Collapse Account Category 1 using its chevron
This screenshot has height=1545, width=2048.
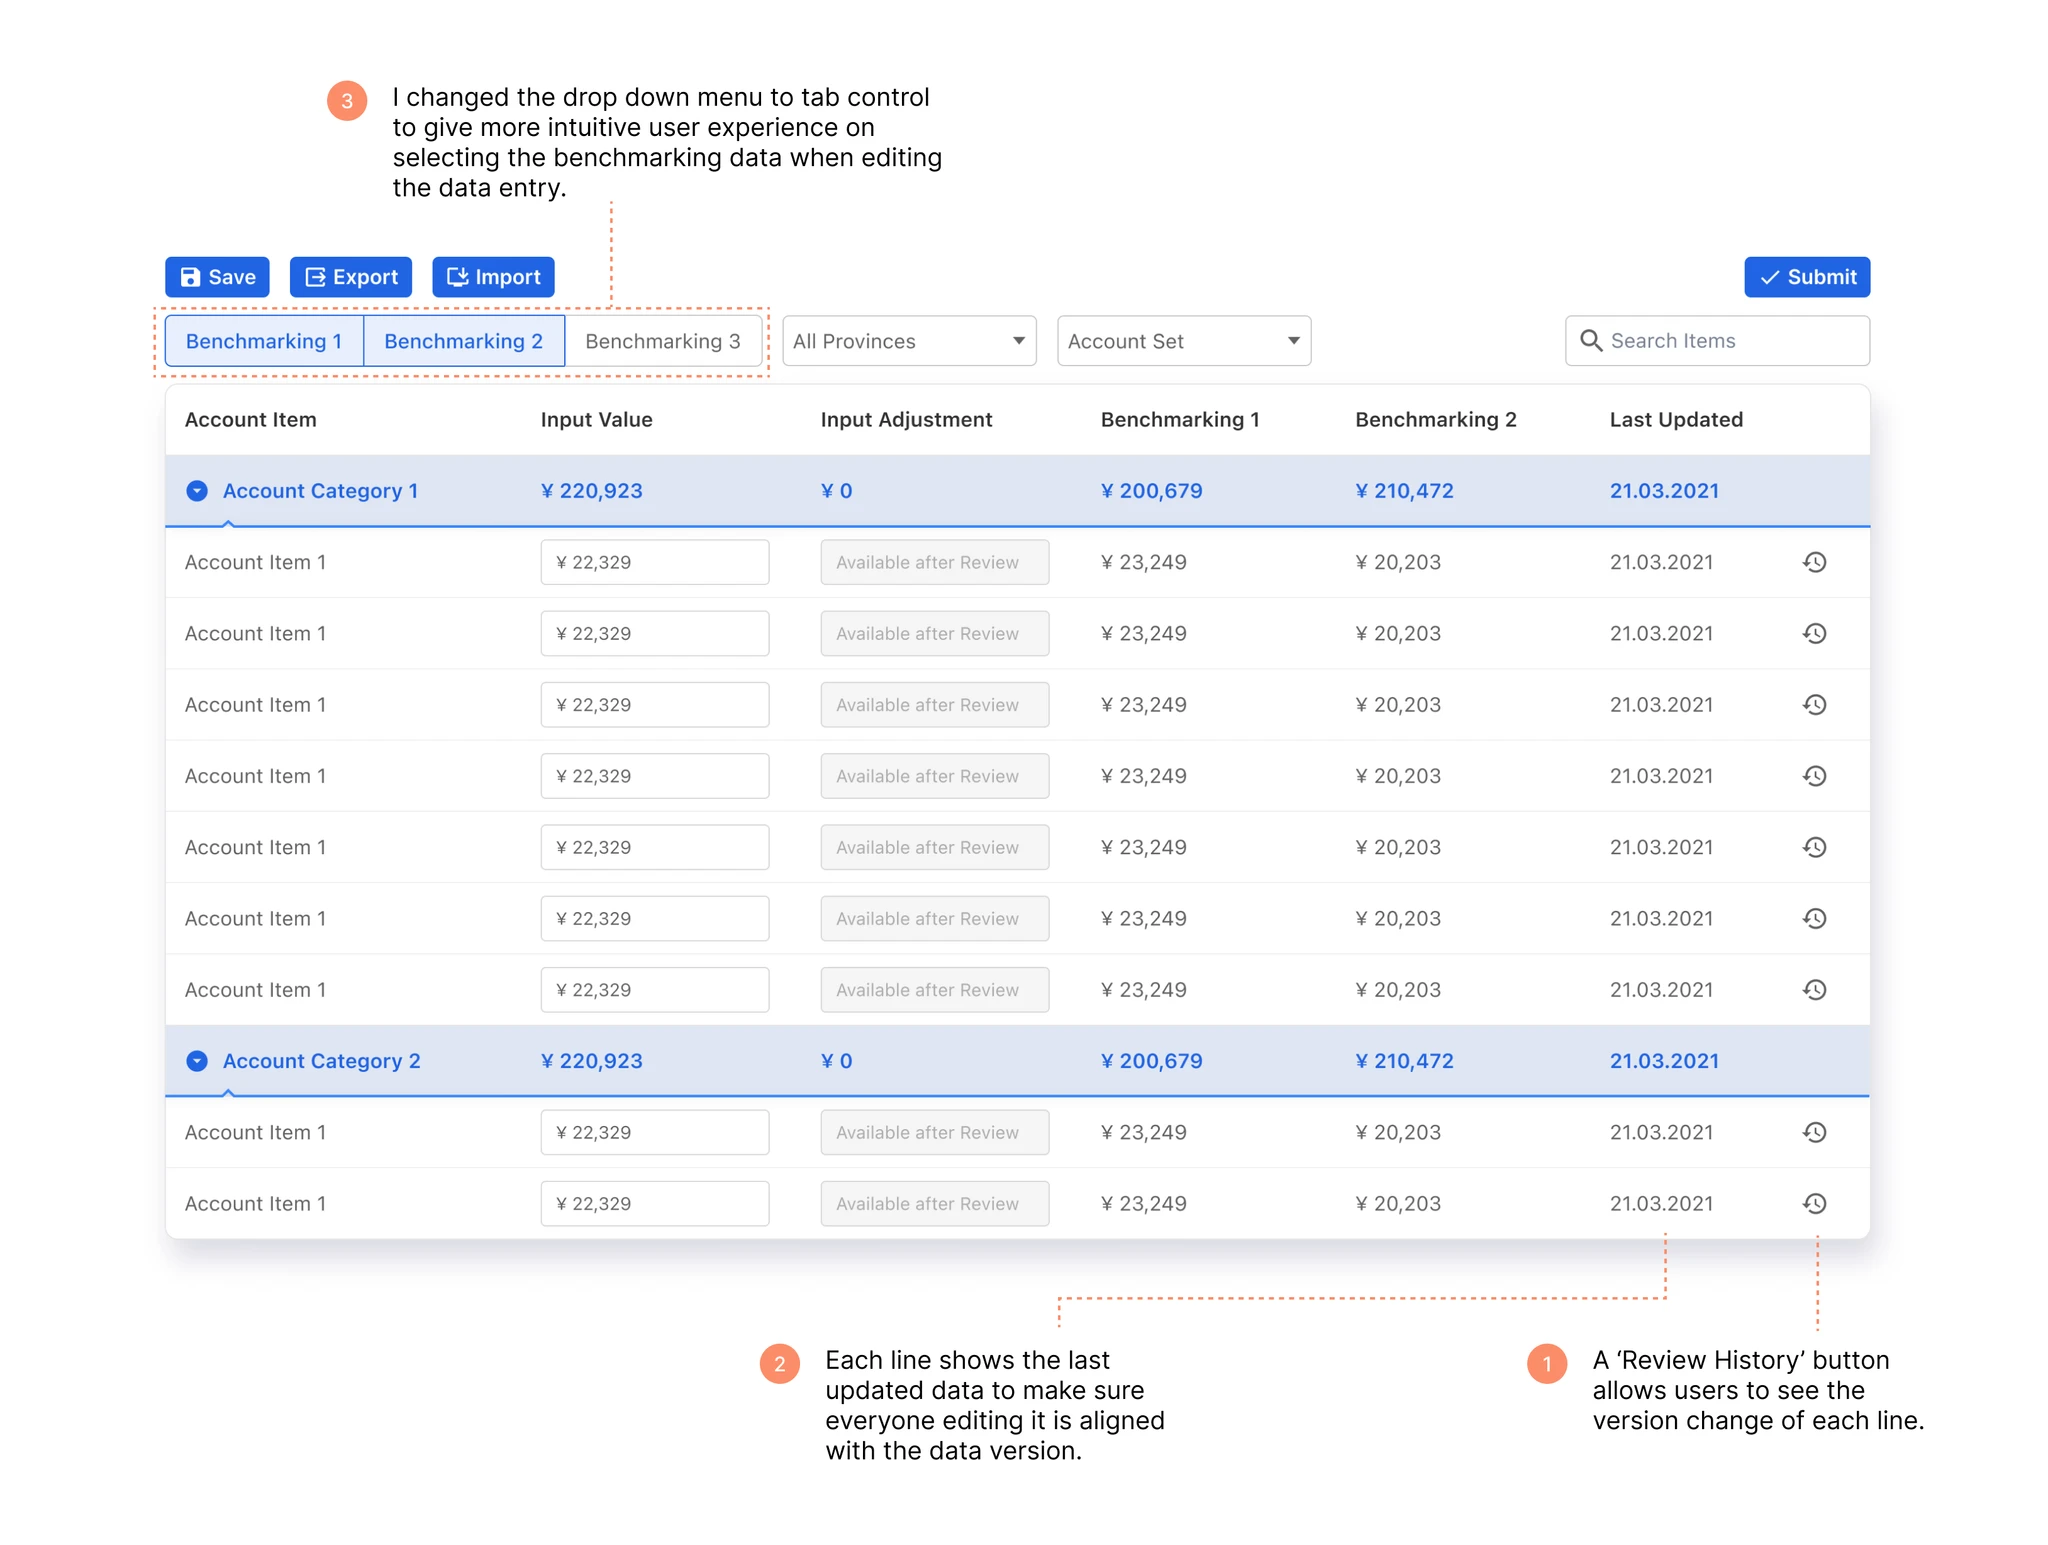[x=197, y=491]
